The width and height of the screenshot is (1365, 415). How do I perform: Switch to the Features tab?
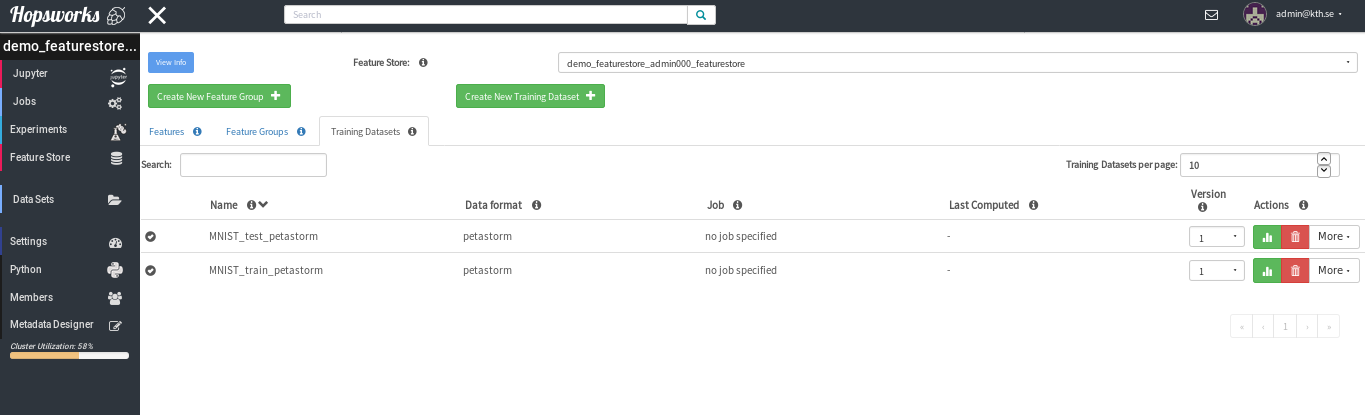coord(167,132)
